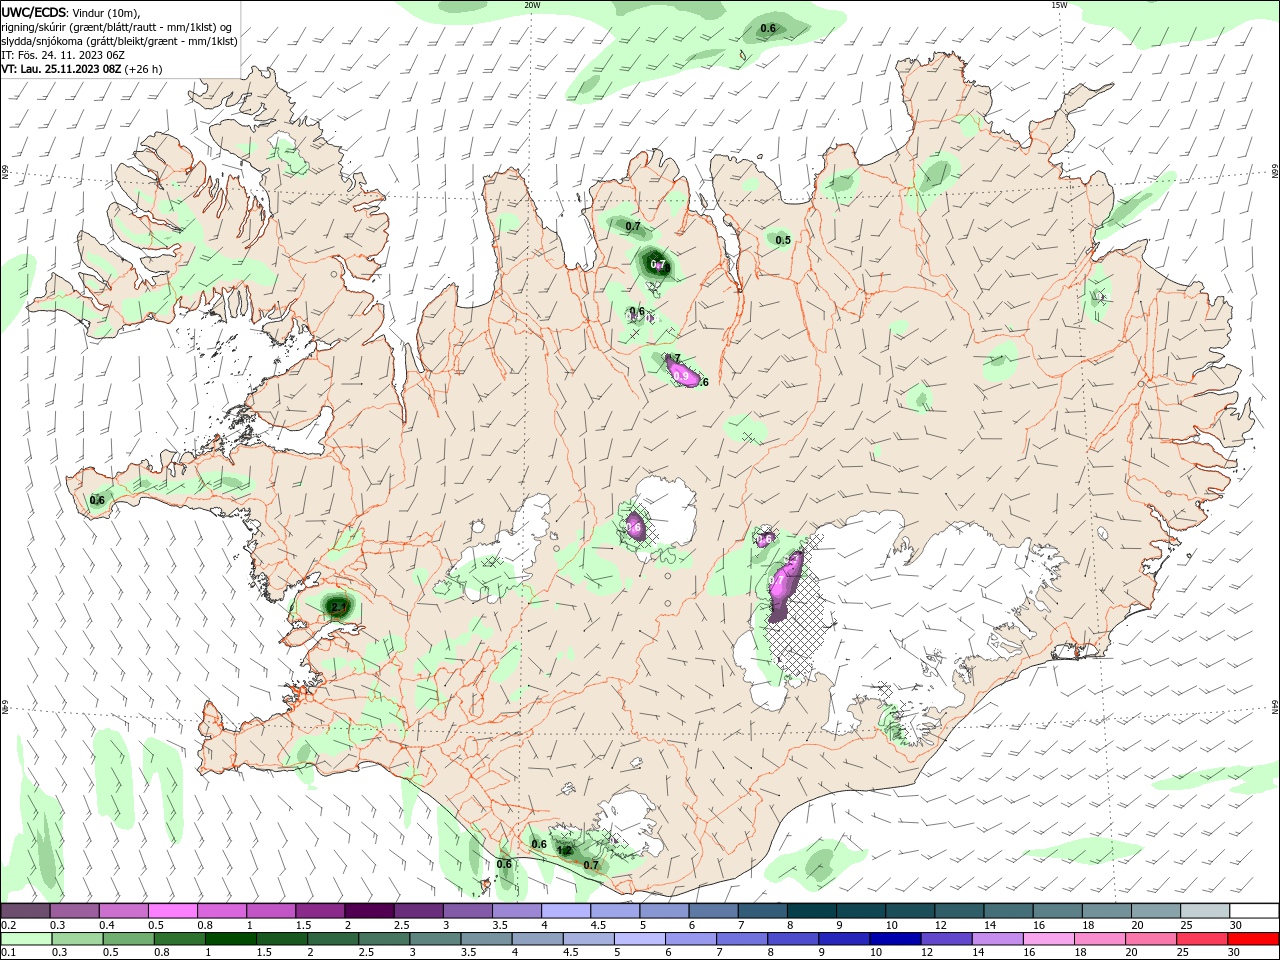The image size is (1280, 960).
Task: Click the 0.5 precipitation value in the north of the map
Action: click(783, 240)
